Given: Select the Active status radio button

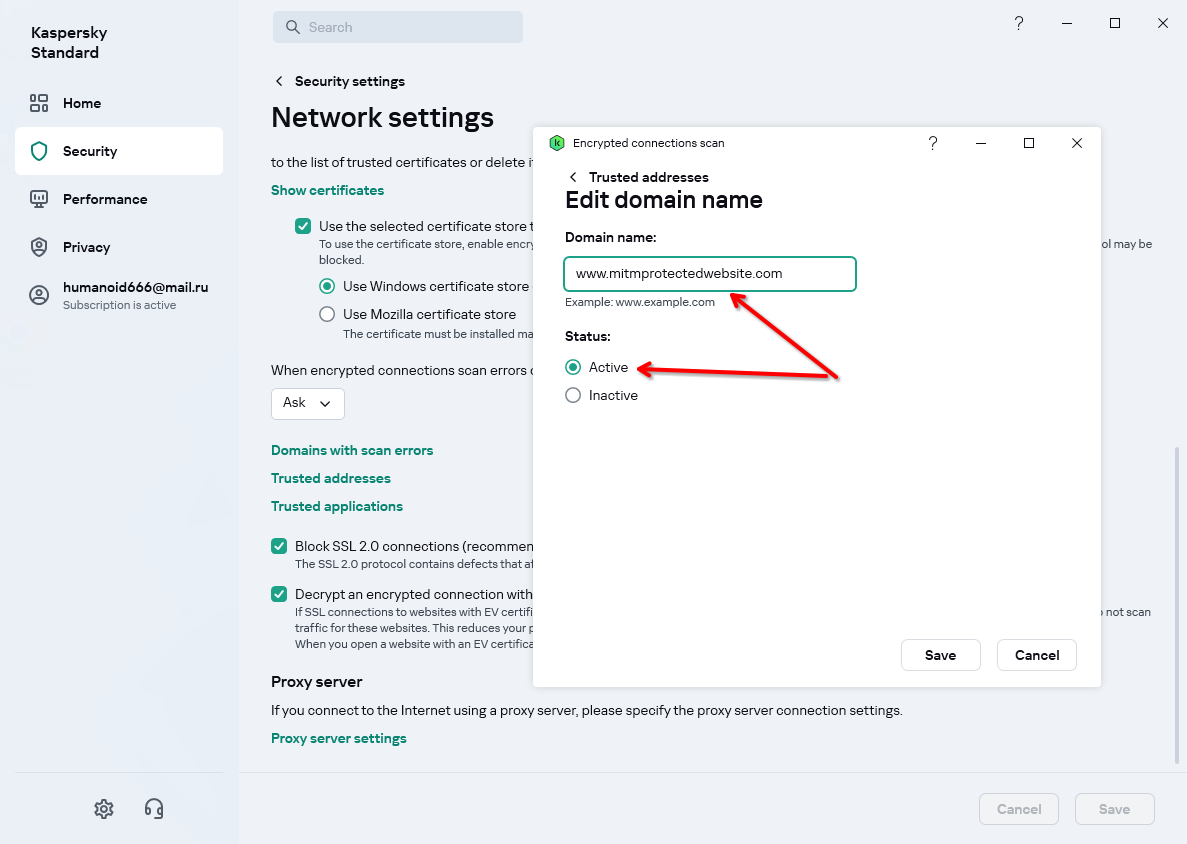Looking at the screenshot, I should [x=573, y=367].
